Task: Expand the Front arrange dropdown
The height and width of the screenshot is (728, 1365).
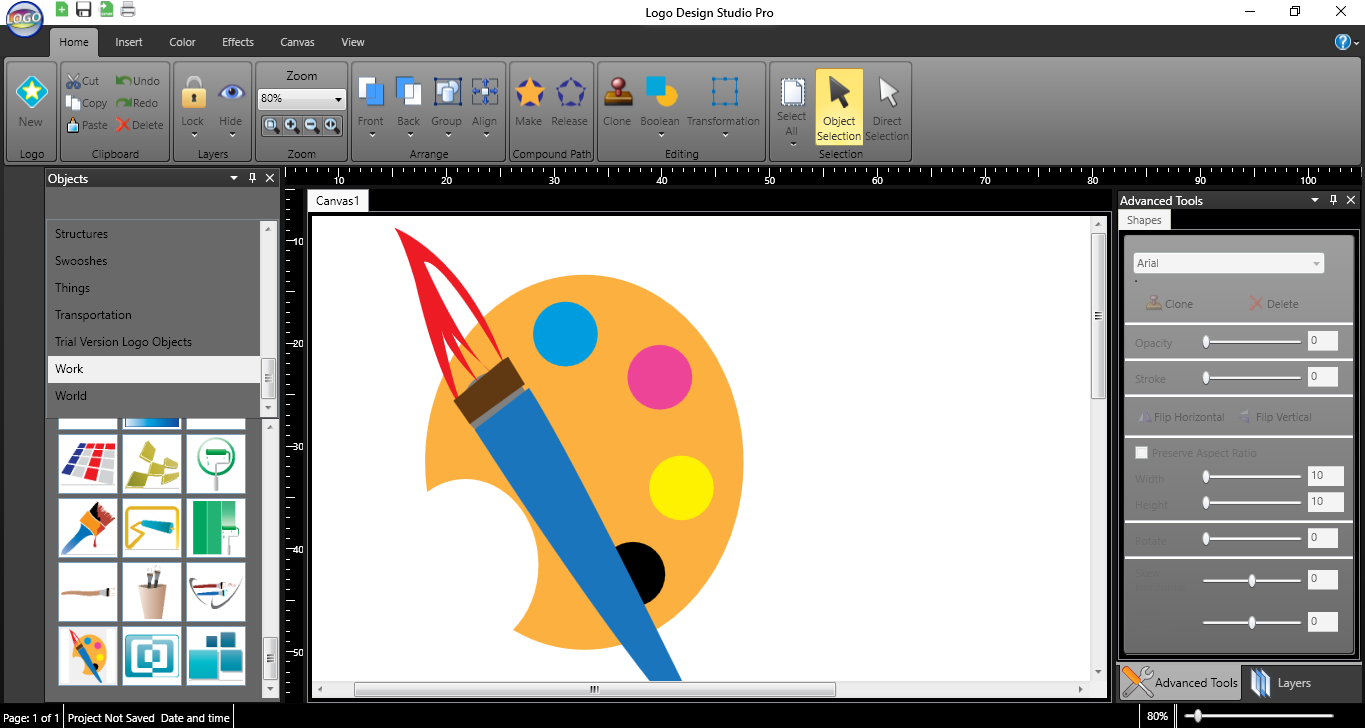Action: (x=371, y=135)
